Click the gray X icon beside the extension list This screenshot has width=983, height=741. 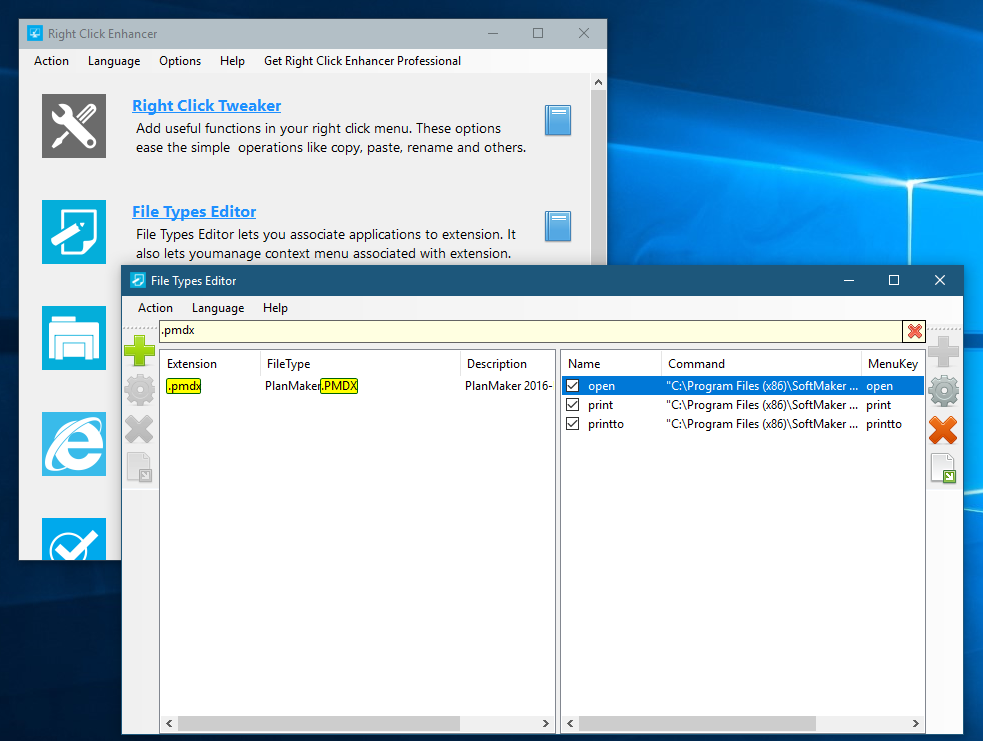click(x=139, y=429)
